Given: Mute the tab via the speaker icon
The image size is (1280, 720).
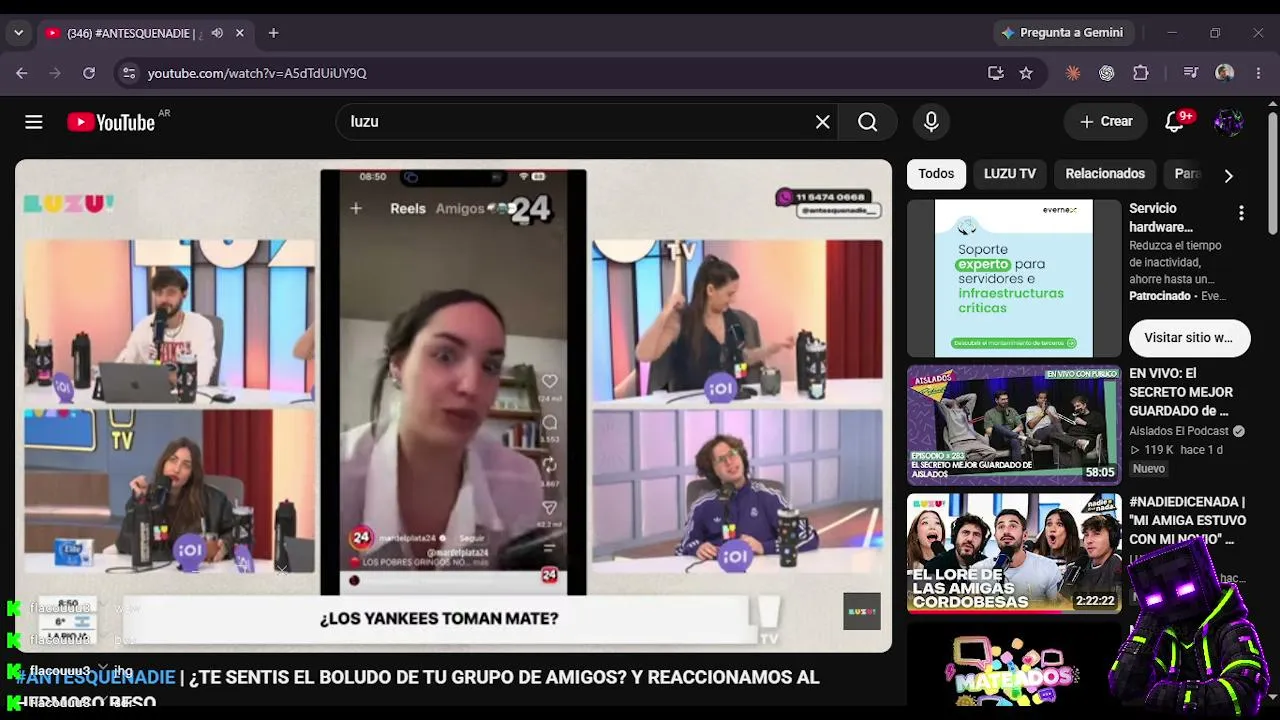Looking at the screenshot, I should click(x=217, y=33).
